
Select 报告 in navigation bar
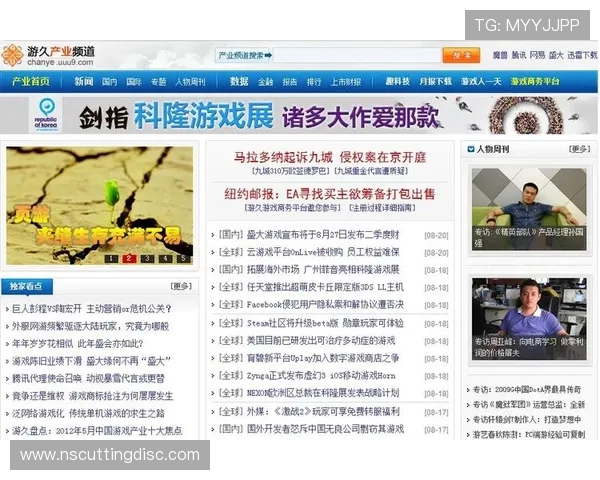pyautogui.click(x=290, y=82)
